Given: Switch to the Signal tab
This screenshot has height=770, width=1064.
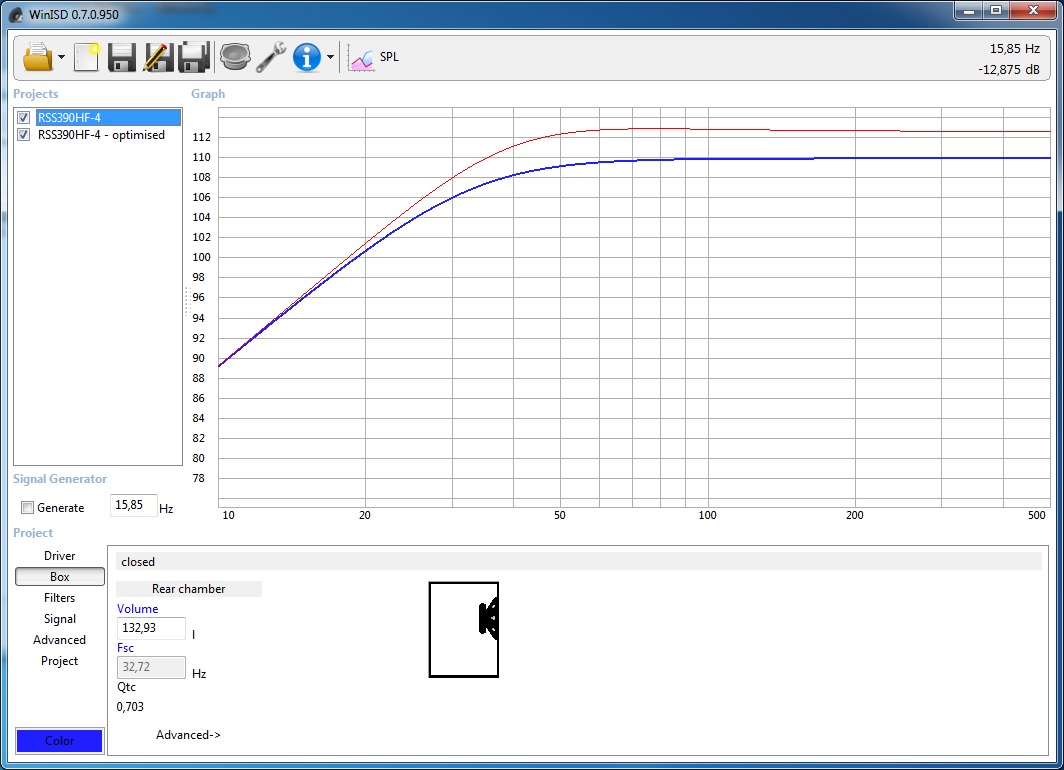Looking at the screenshot, I should pyautogui.click(x=60, y=619).
